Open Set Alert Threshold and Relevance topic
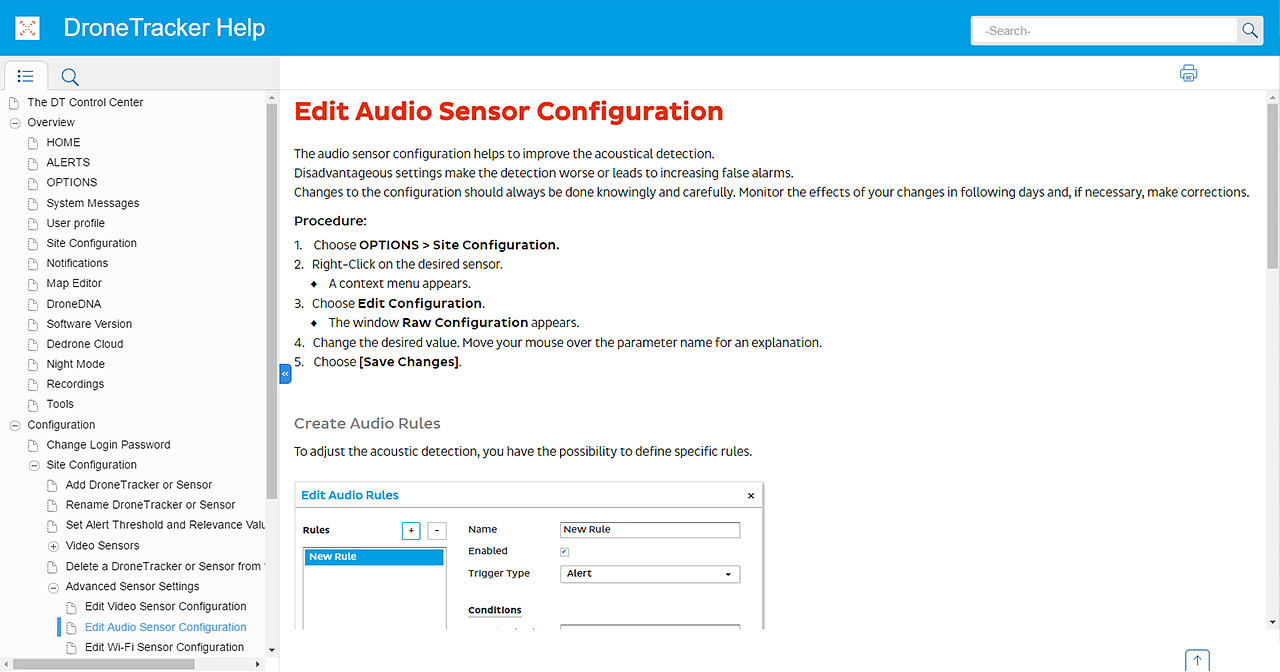1280x672 pixels. pyautogui.click(x=165, y=525)
